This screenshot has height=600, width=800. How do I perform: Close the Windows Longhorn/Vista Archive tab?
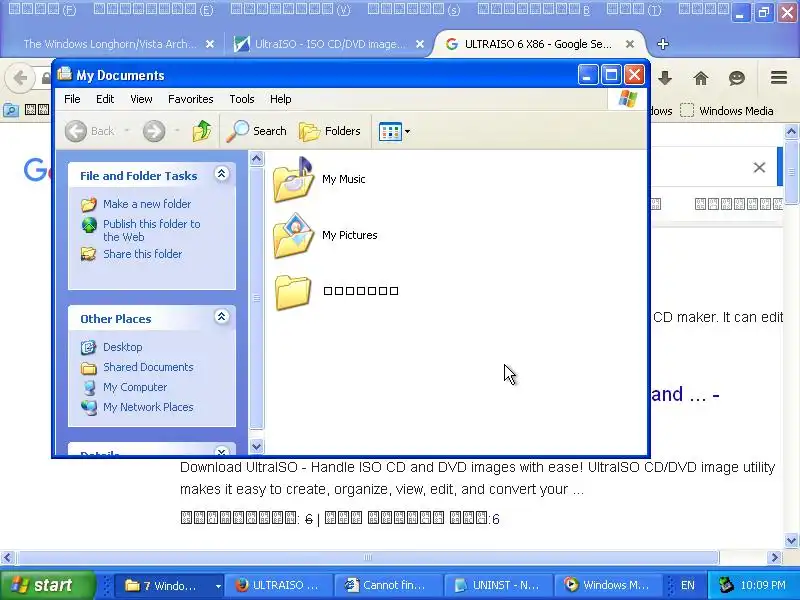[210, 44]
